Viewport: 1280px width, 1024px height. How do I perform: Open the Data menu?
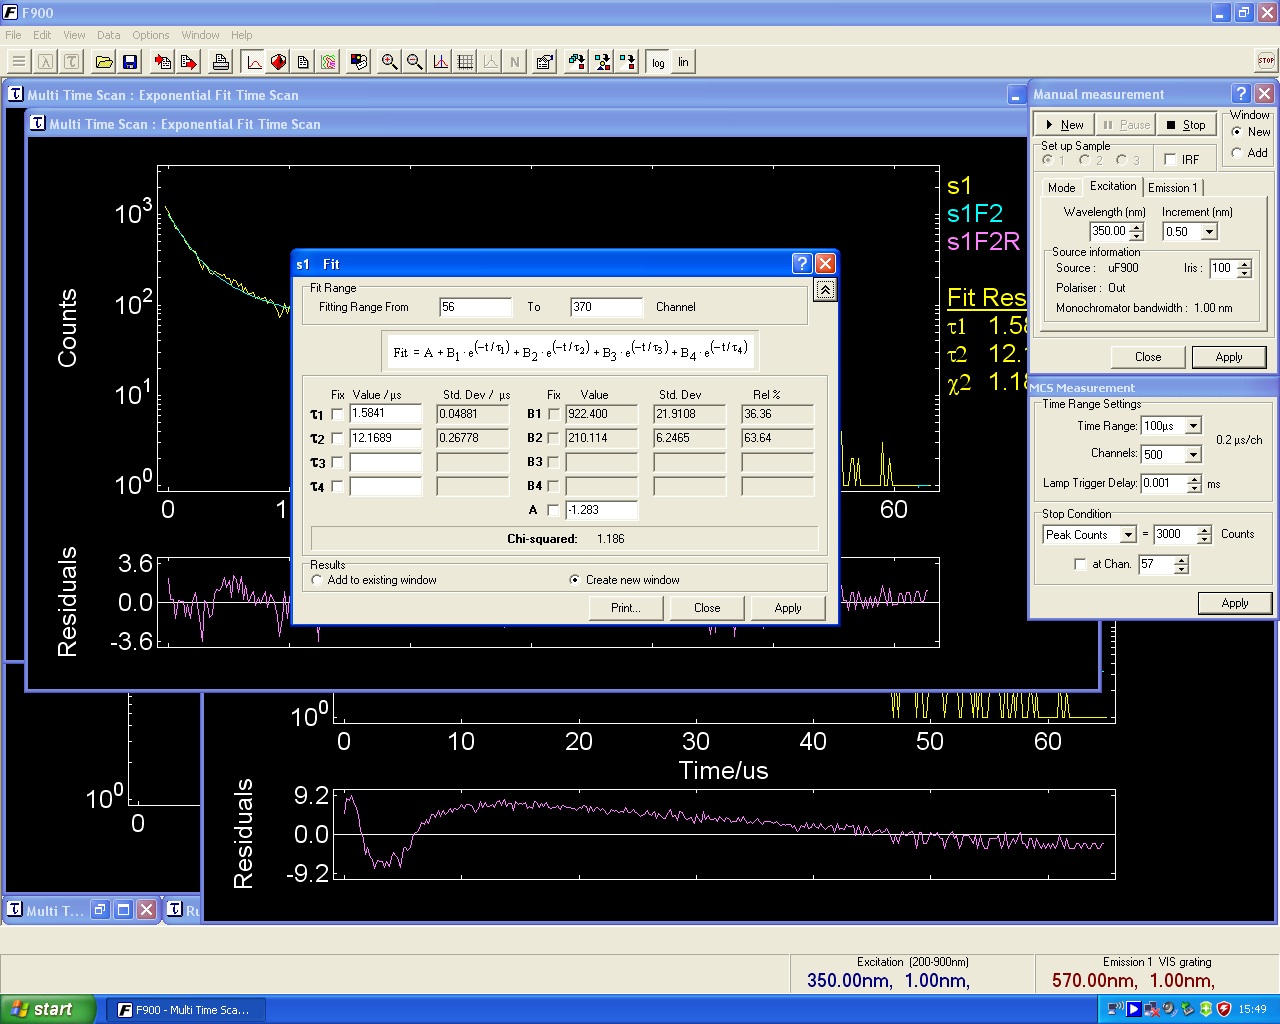pyautogui.click(x=108, y=35)
